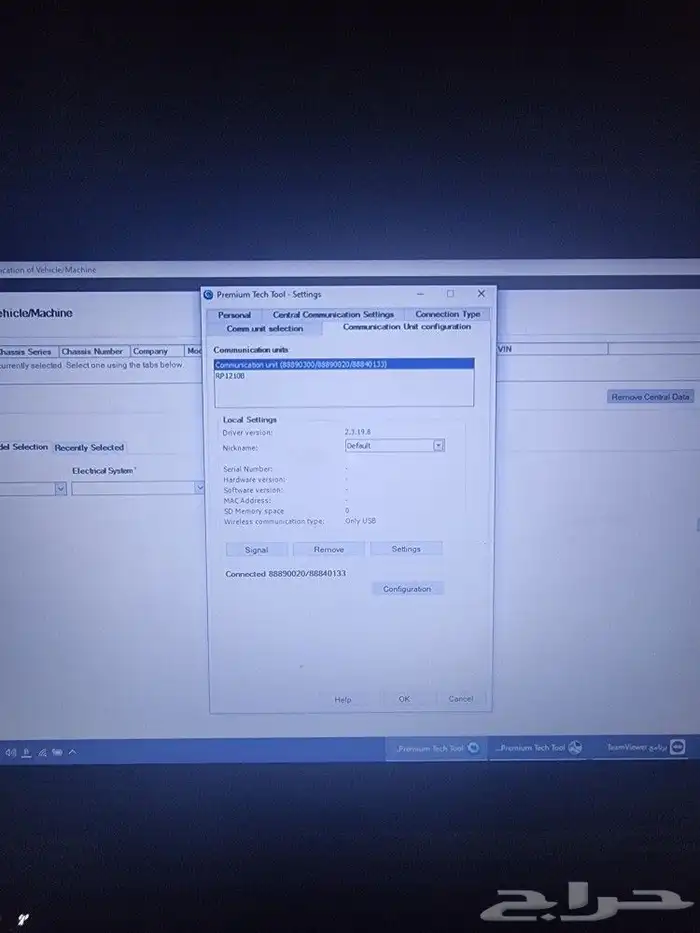Minimize the Settings dialog
This screenshot has height=933, width=700.
(x=420, y=294)
